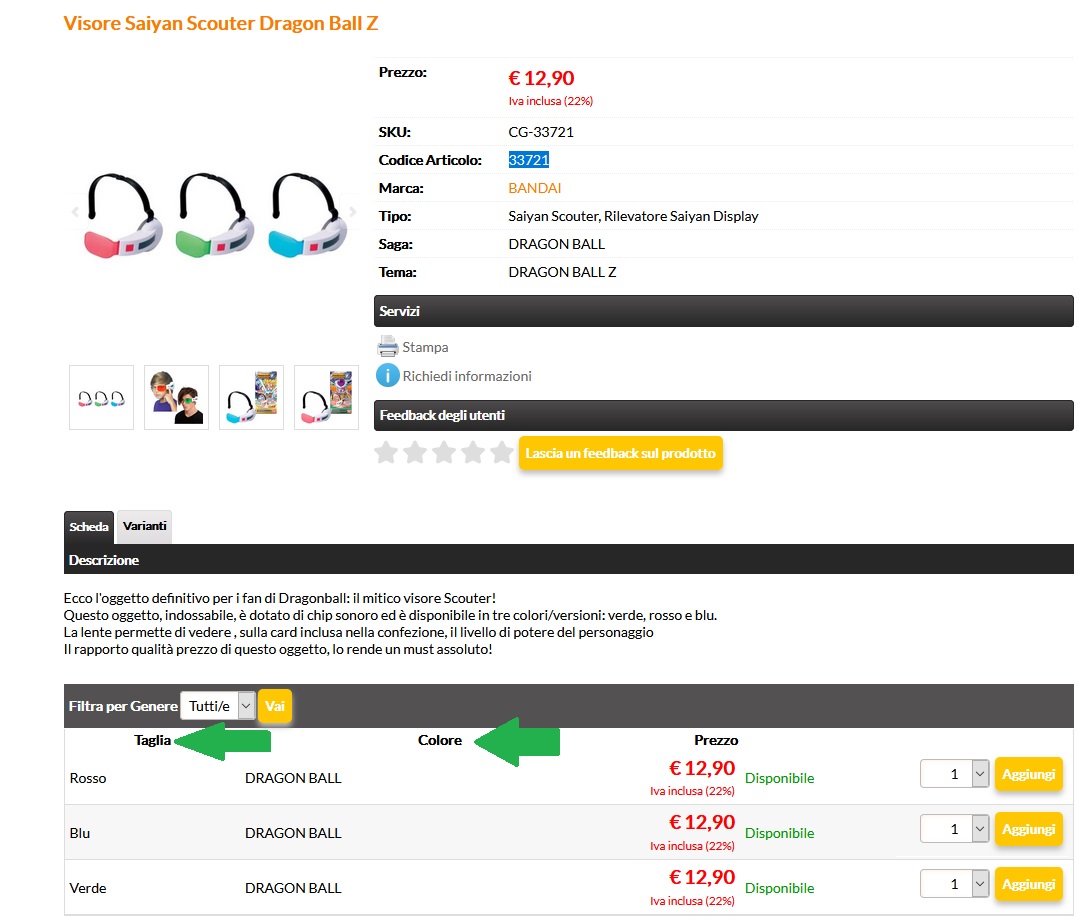Click Disponibile status in Blu row

pyautogui.click(x=780, y=833)
